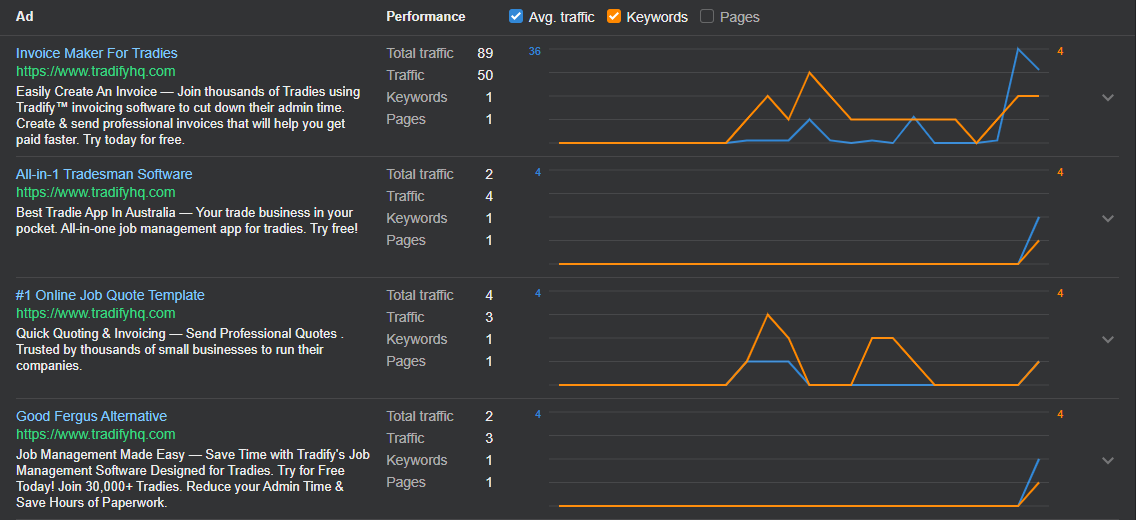Viewport: 1136px width, 520px height.
Task: Enable the Pages checkbox
Action: point(707,16)
